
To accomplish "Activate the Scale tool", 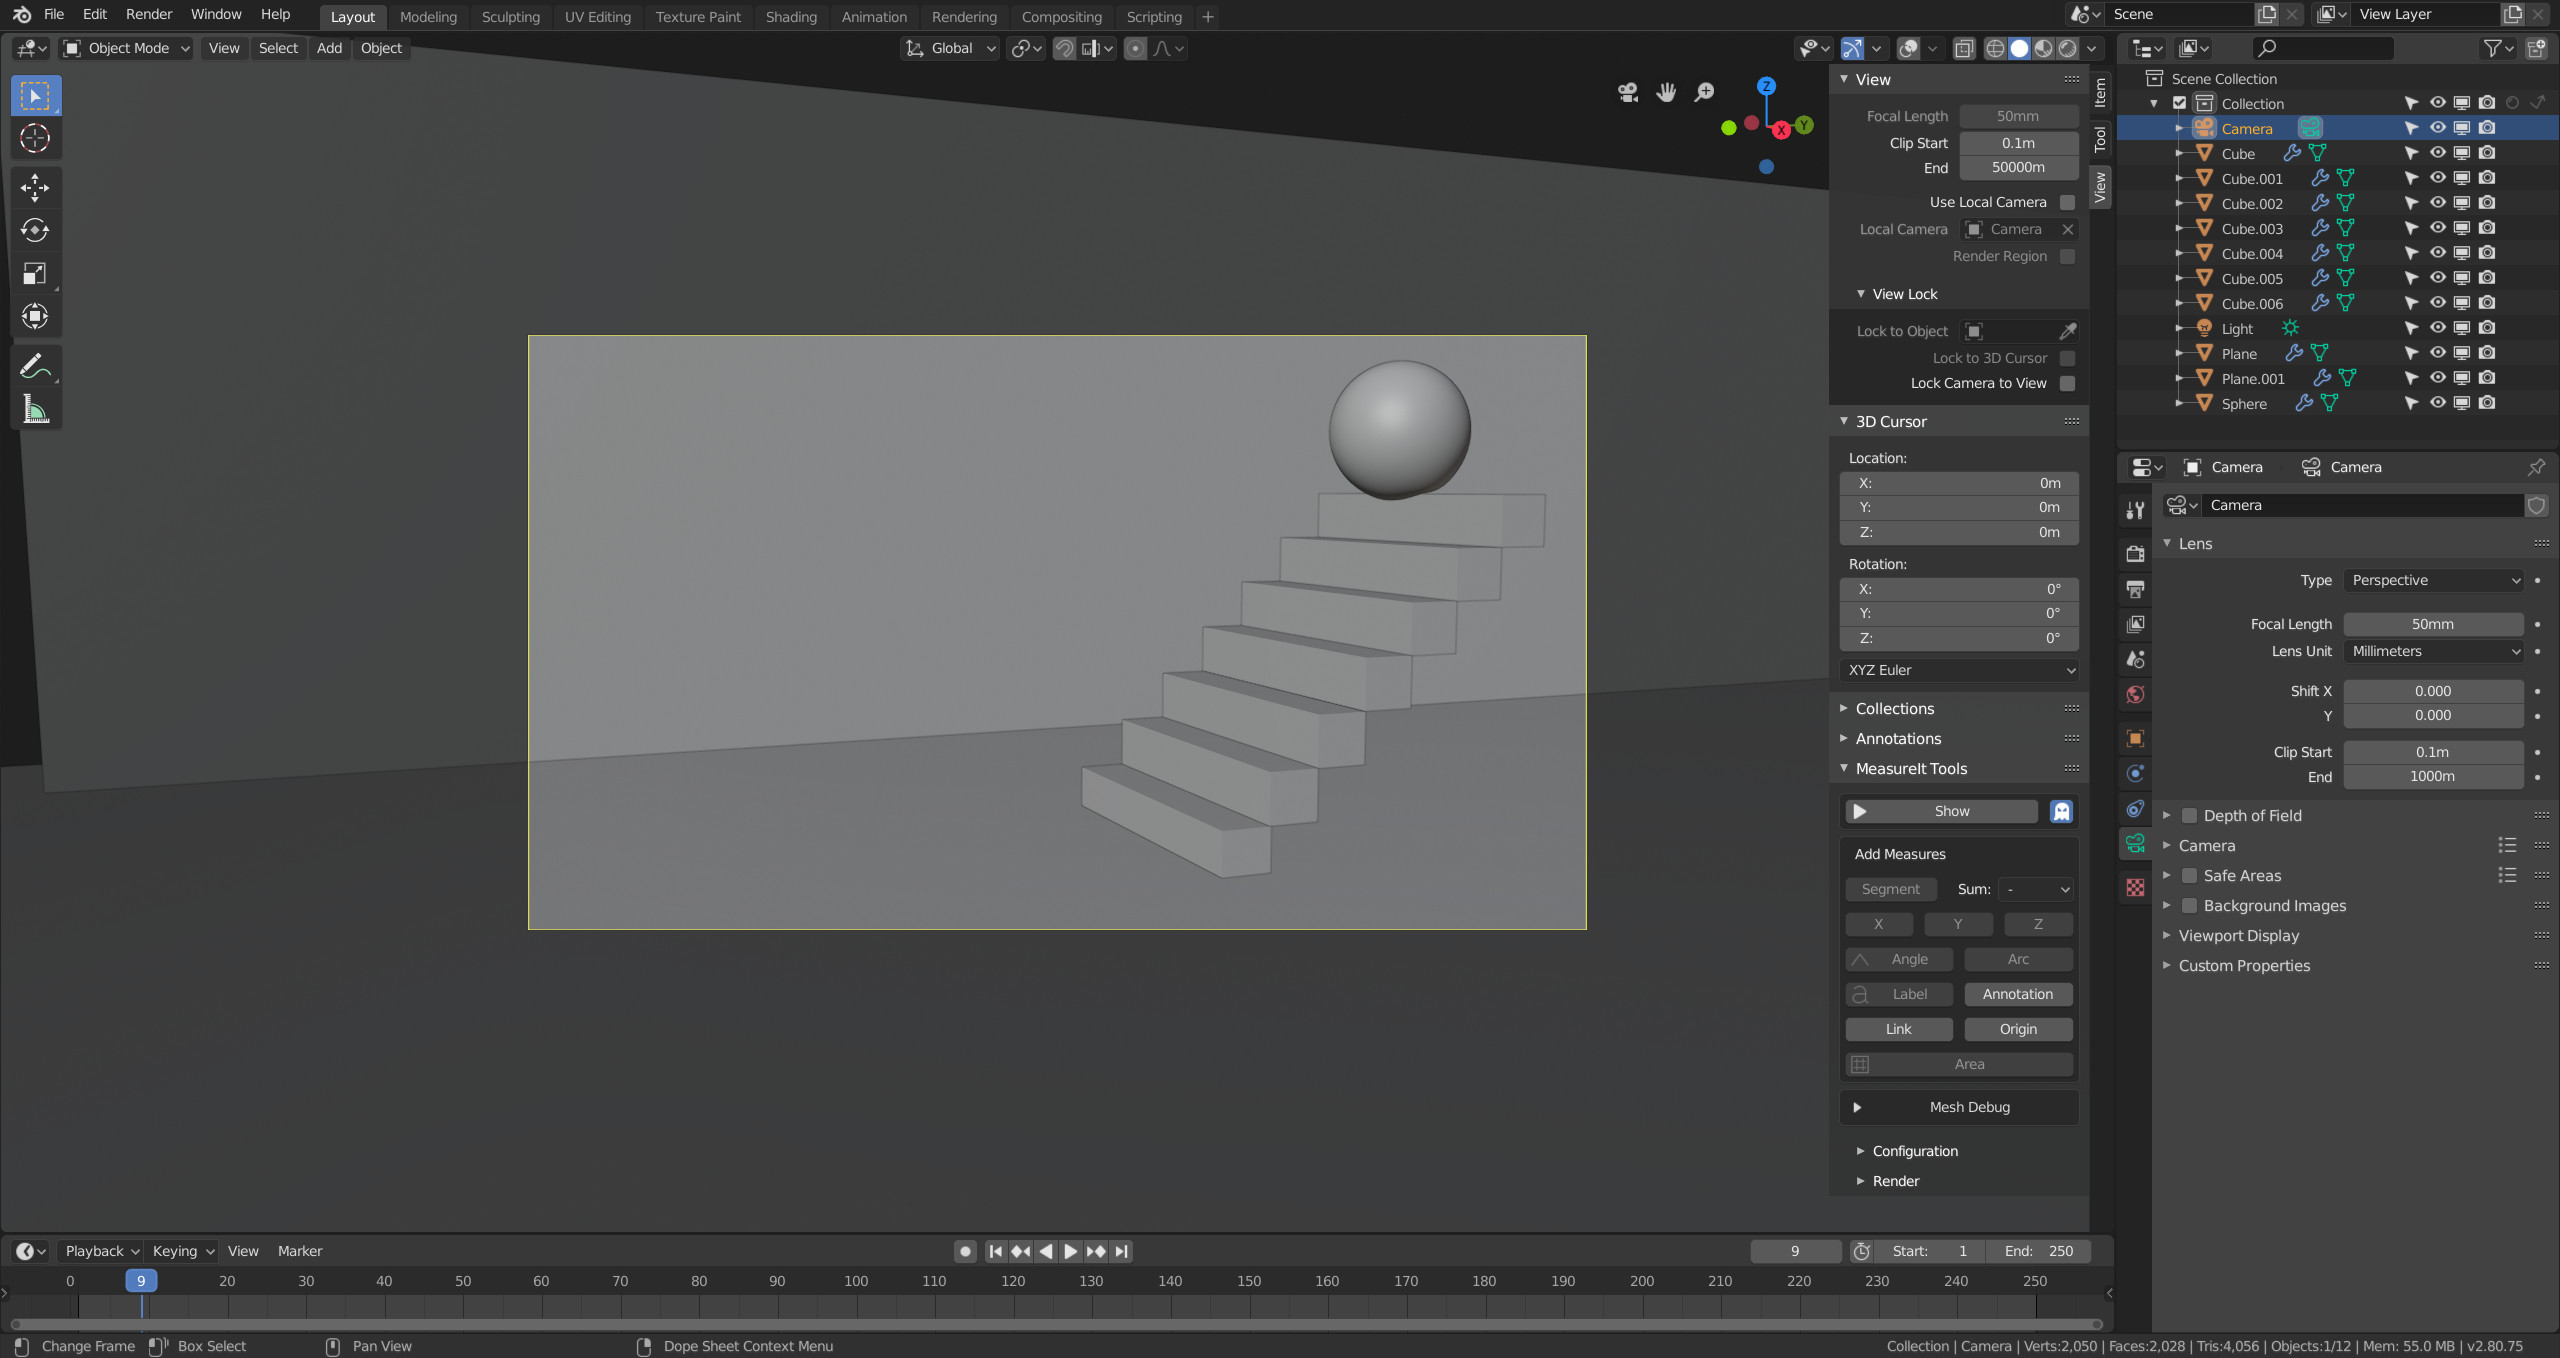I will [x=35, y=274].
